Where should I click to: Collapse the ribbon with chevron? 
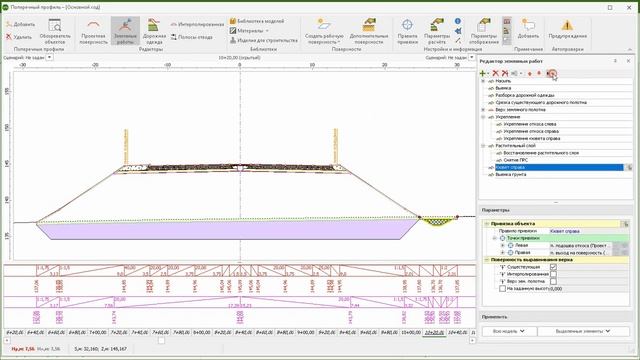(x=629, y=49)
